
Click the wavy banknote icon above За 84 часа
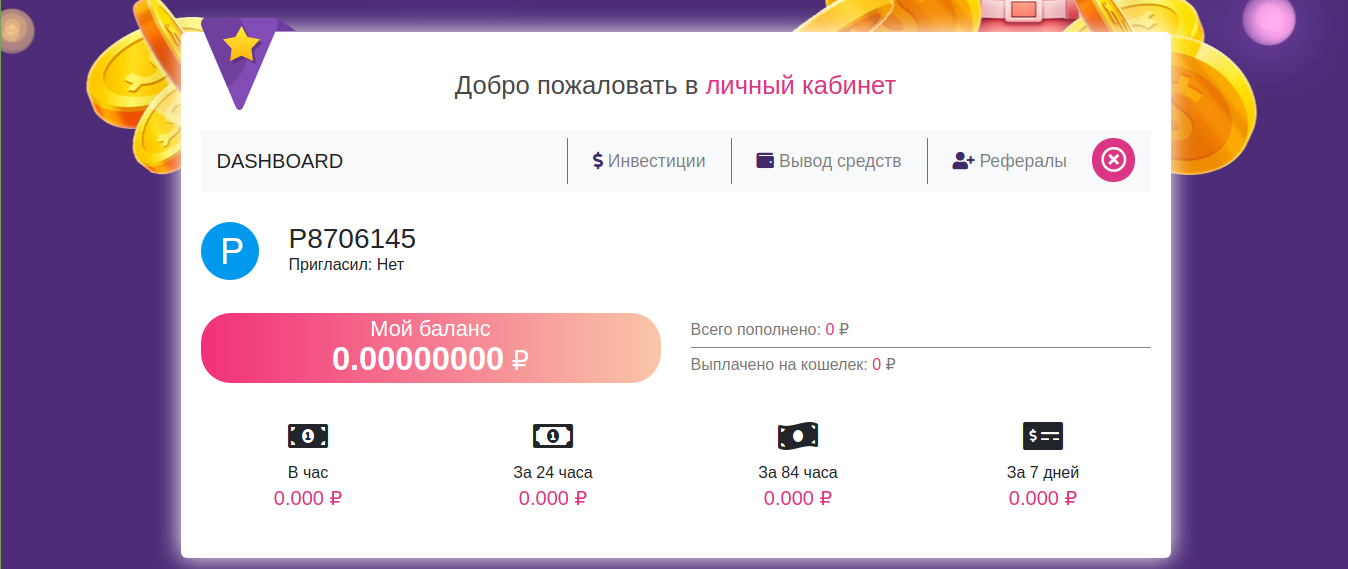point(798,436)
